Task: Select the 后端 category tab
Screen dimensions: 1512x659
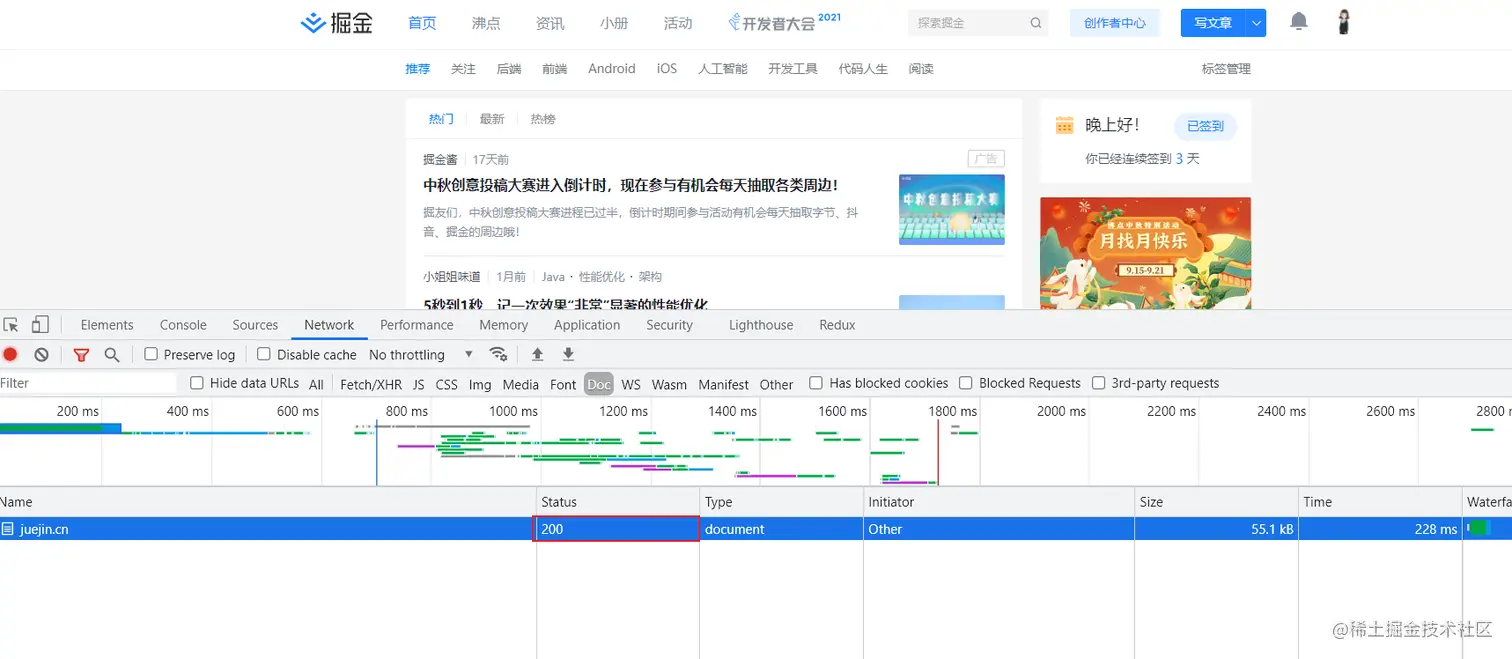Action: click(509, 69)
